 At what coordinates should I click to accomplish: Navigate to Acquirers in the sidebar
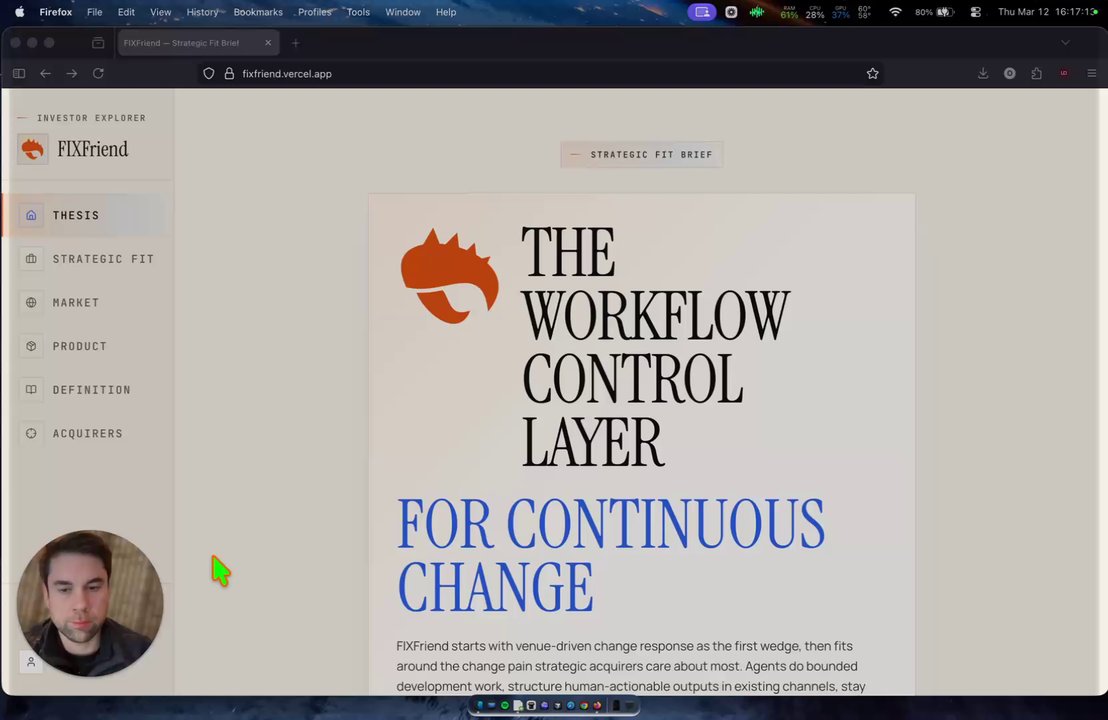coord(88,433)
